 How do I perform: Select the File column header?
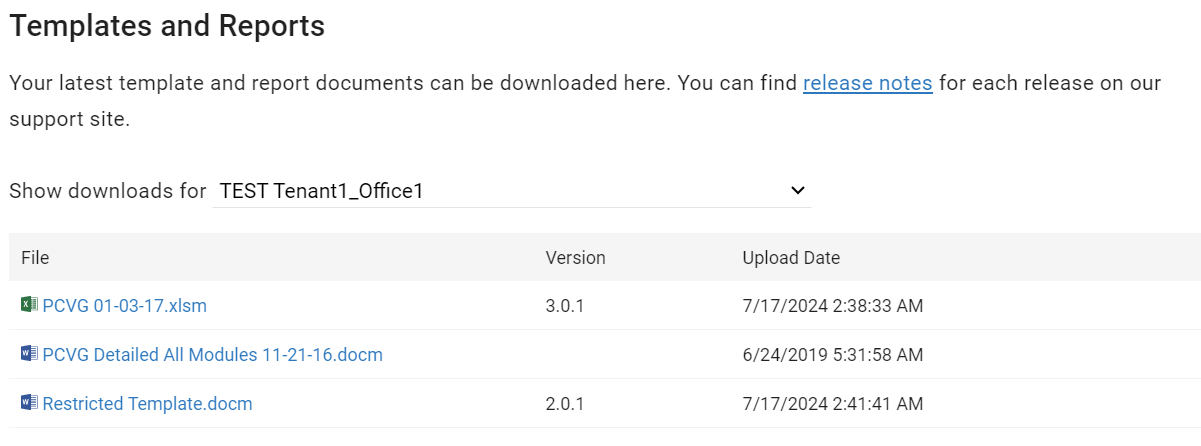pos(35,258)
